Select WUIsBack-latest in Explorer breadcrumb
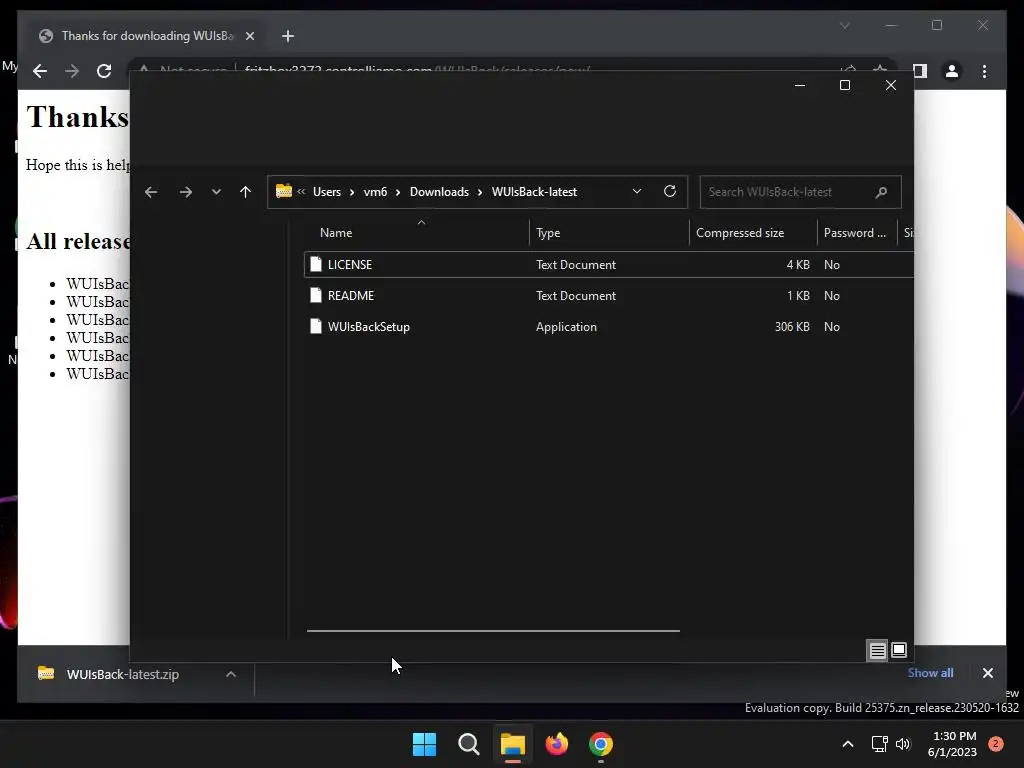 pos(534,192)
